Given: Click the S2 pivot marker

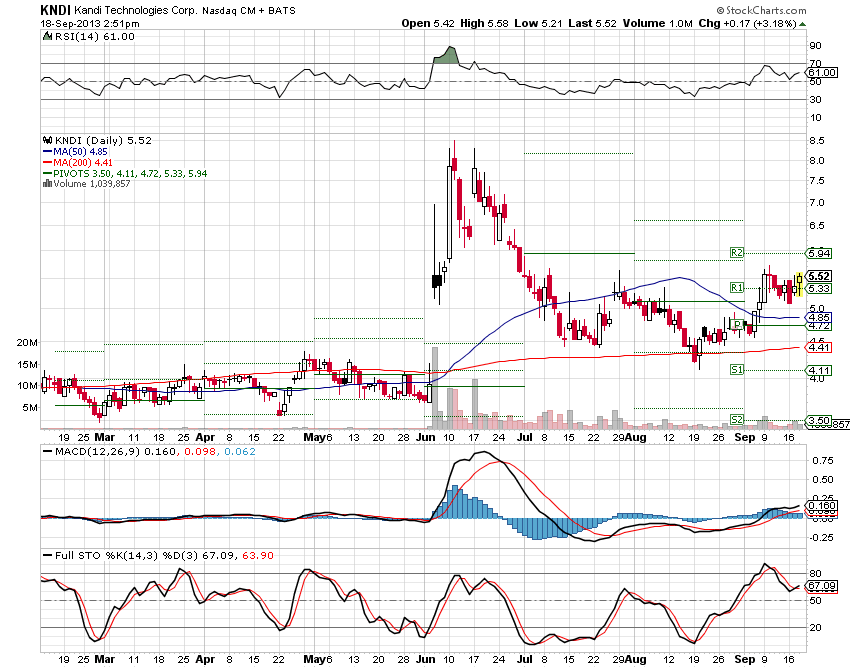Looking at the screenshot, I should pyautogui.click(x=737, y=420).
